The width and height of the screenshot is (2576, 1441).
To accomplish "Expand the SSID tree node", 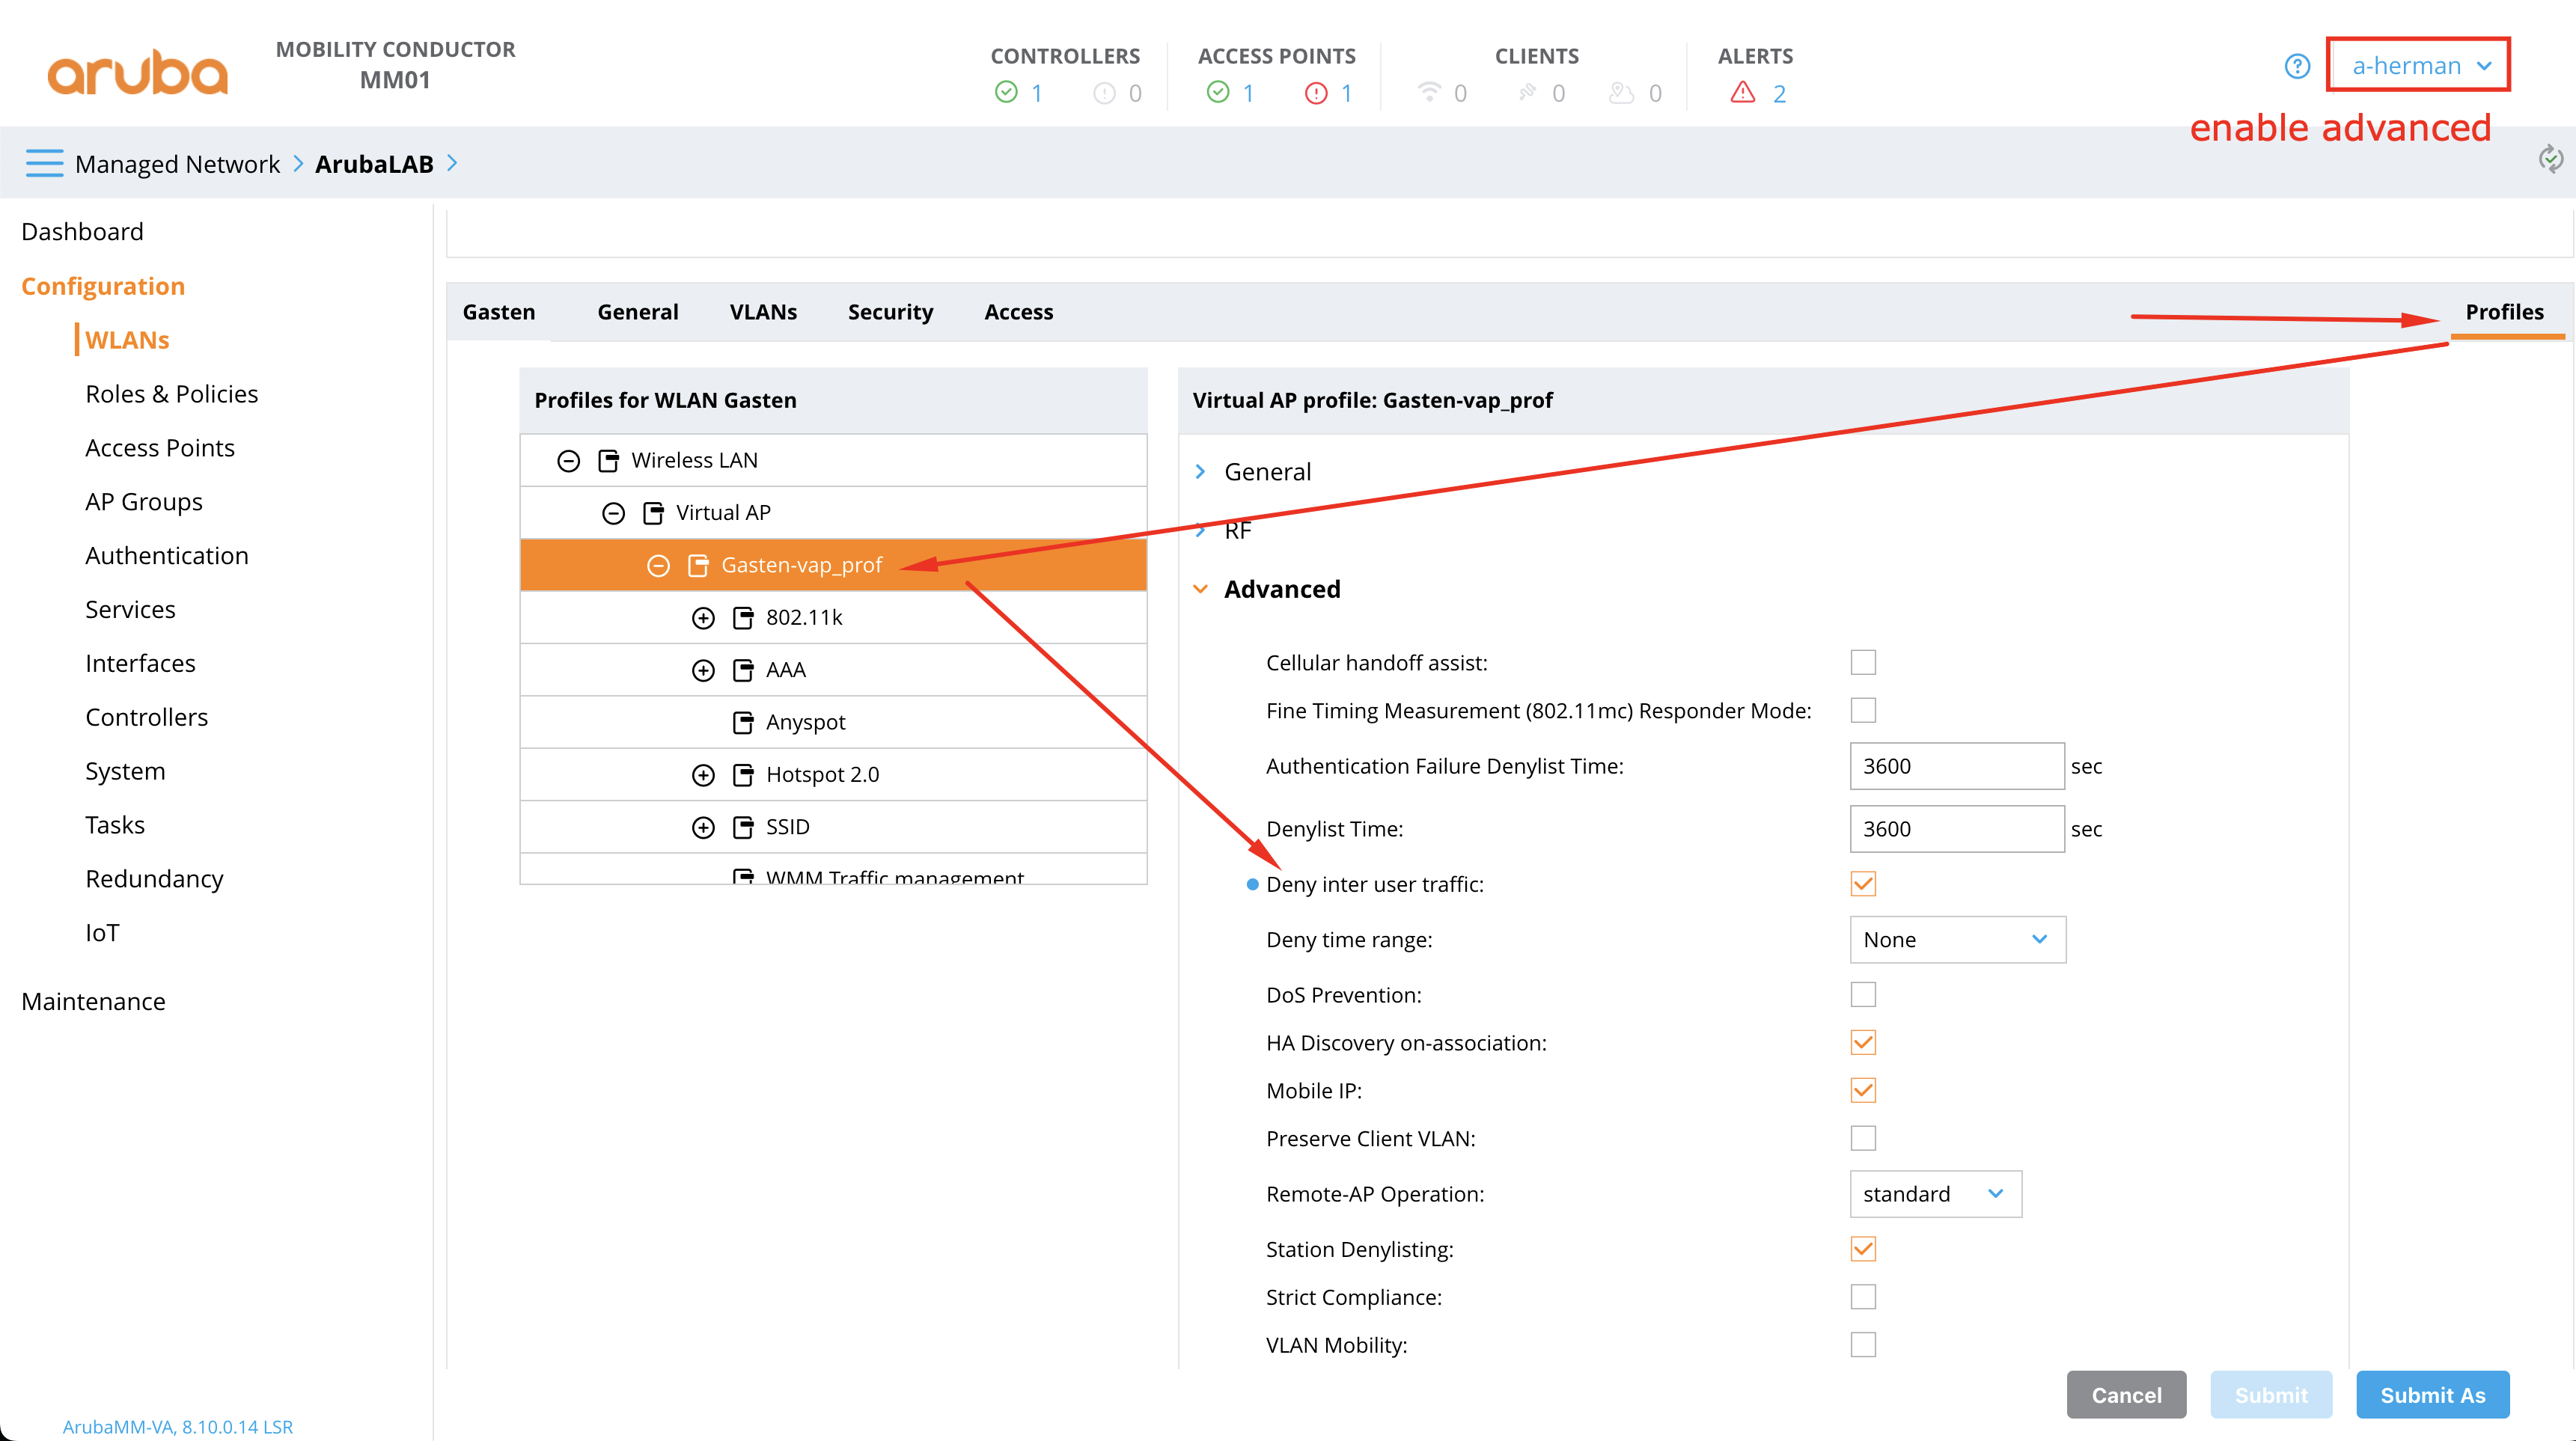I will (703, 827).
